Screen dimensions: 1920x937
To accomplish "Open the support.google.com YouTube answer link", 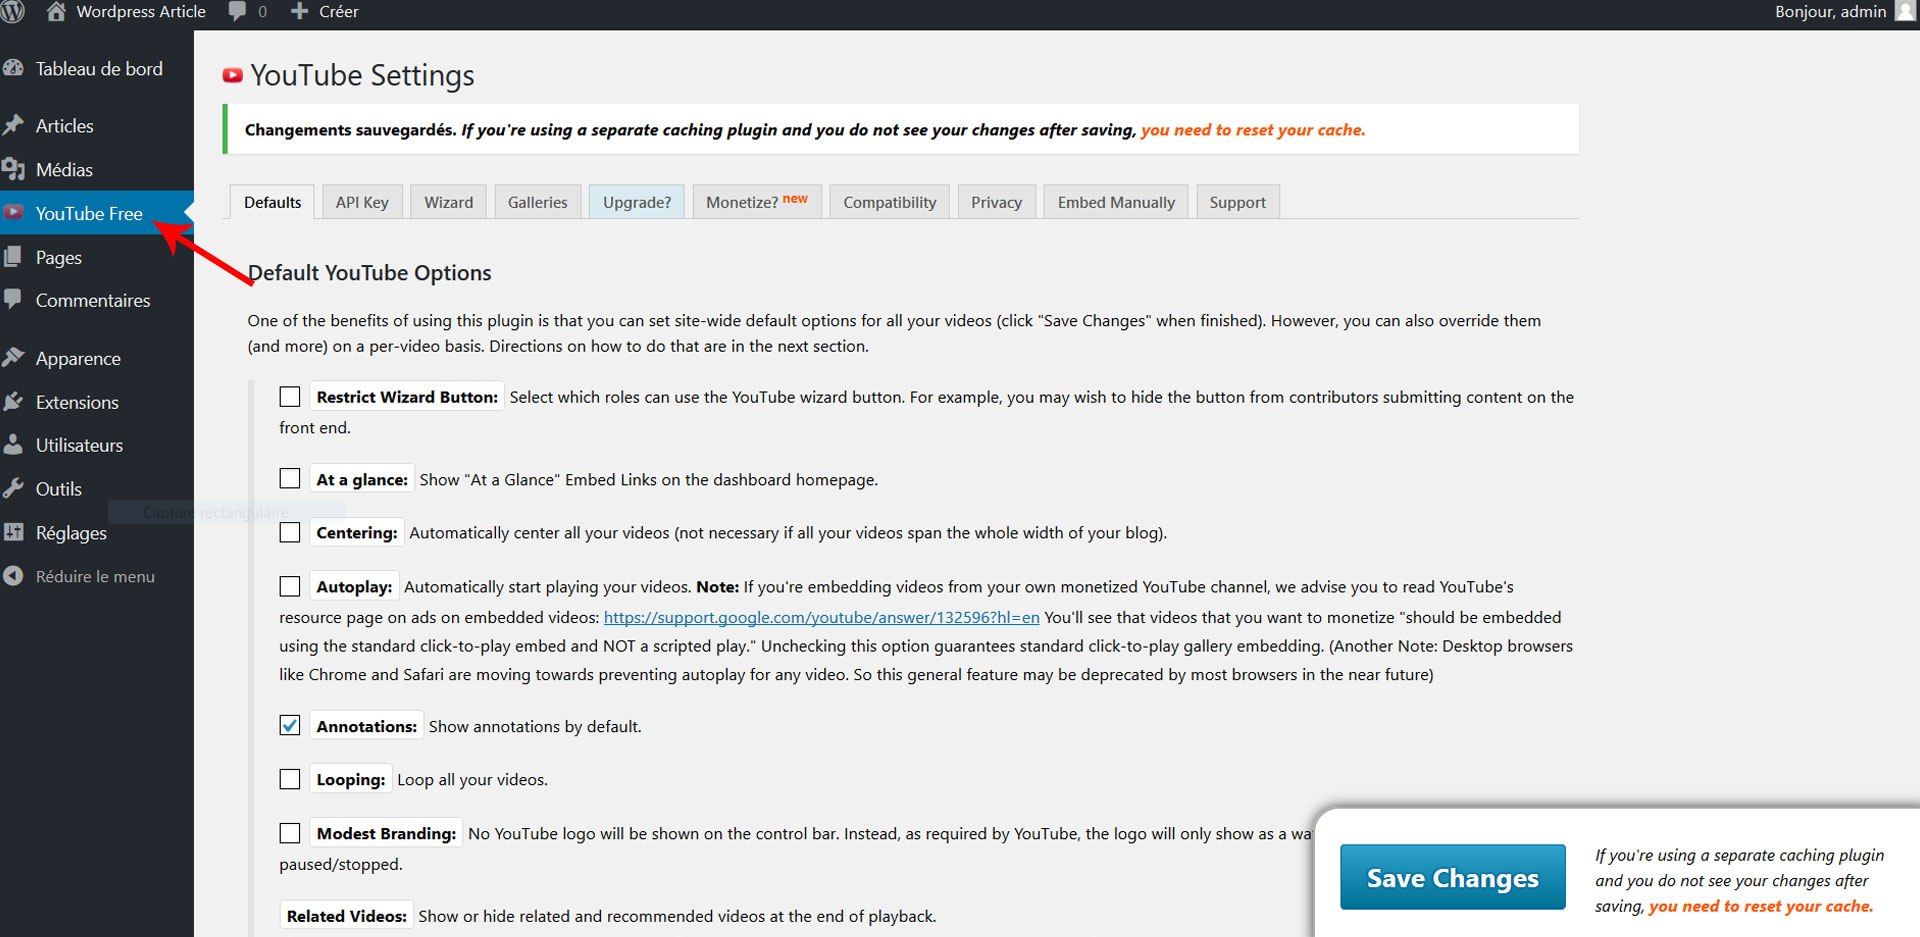I will (821, 617).
